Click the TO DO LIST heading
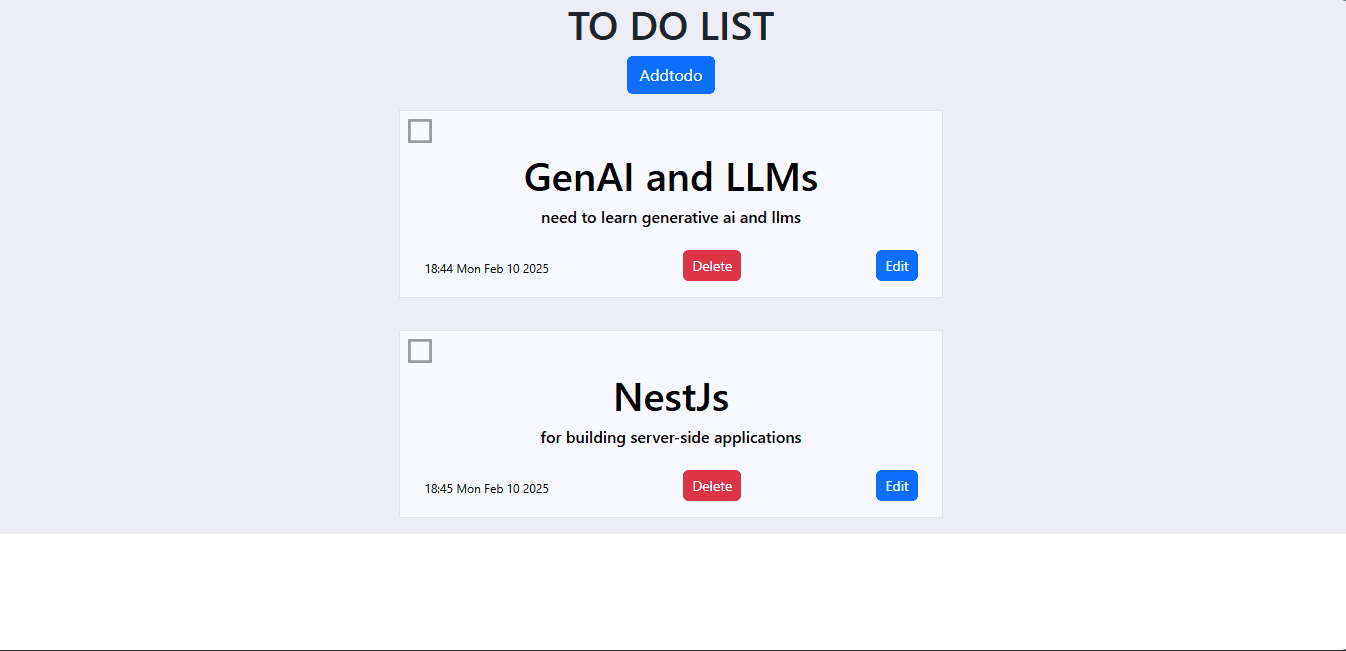The height and width of the screenshot is (651, 1346). (670, 26)
